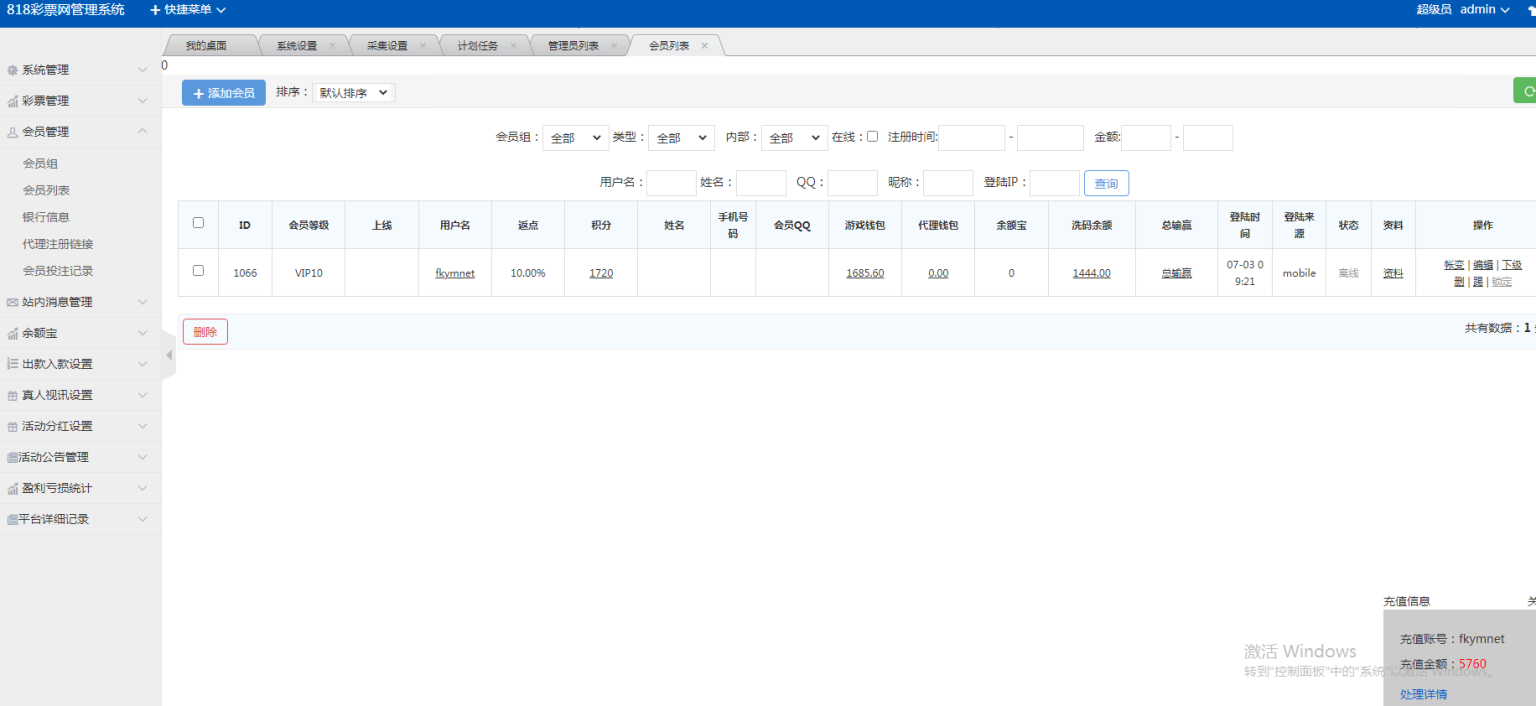Screen dimensions: 1536x706
Task: Click the plus icon next to 快捷菜单
Action: pos(155,12)
